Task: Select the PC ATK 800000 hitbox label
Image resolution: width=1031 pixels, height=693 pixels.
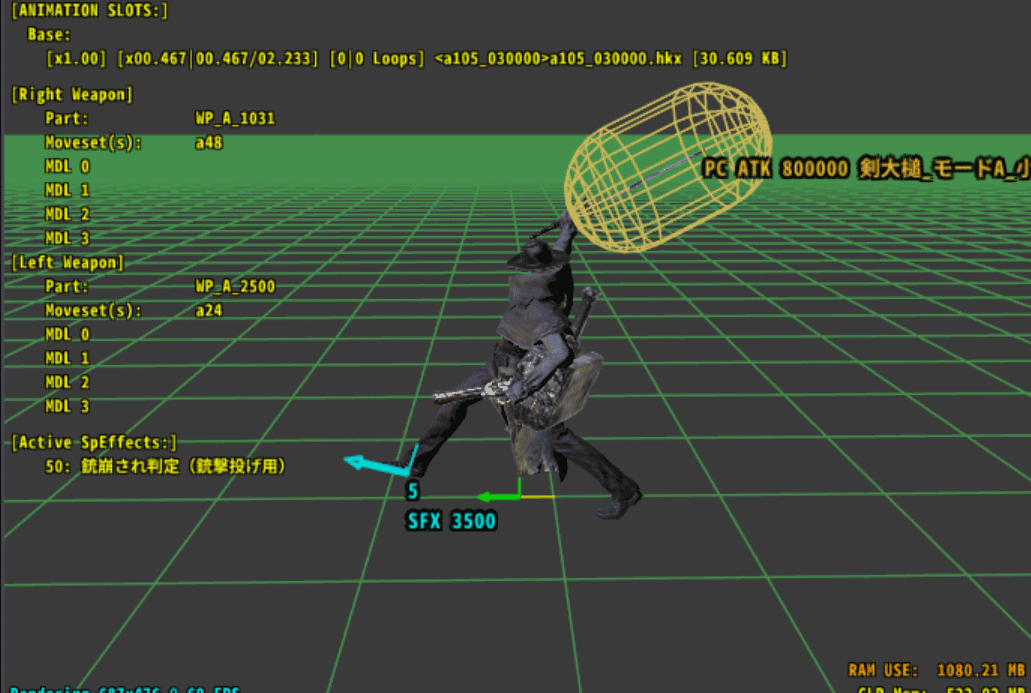Action: tap(867, 169)
